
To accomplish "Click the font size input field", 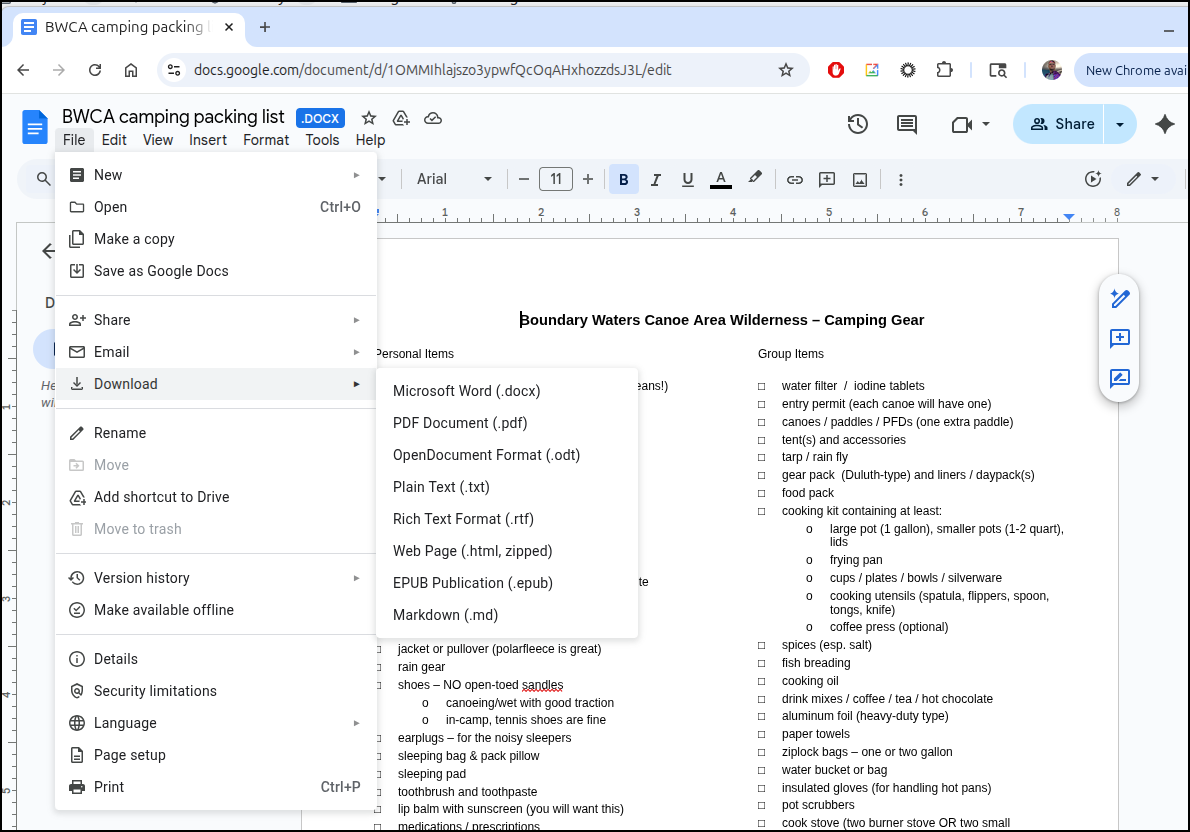I will (556, 179).
